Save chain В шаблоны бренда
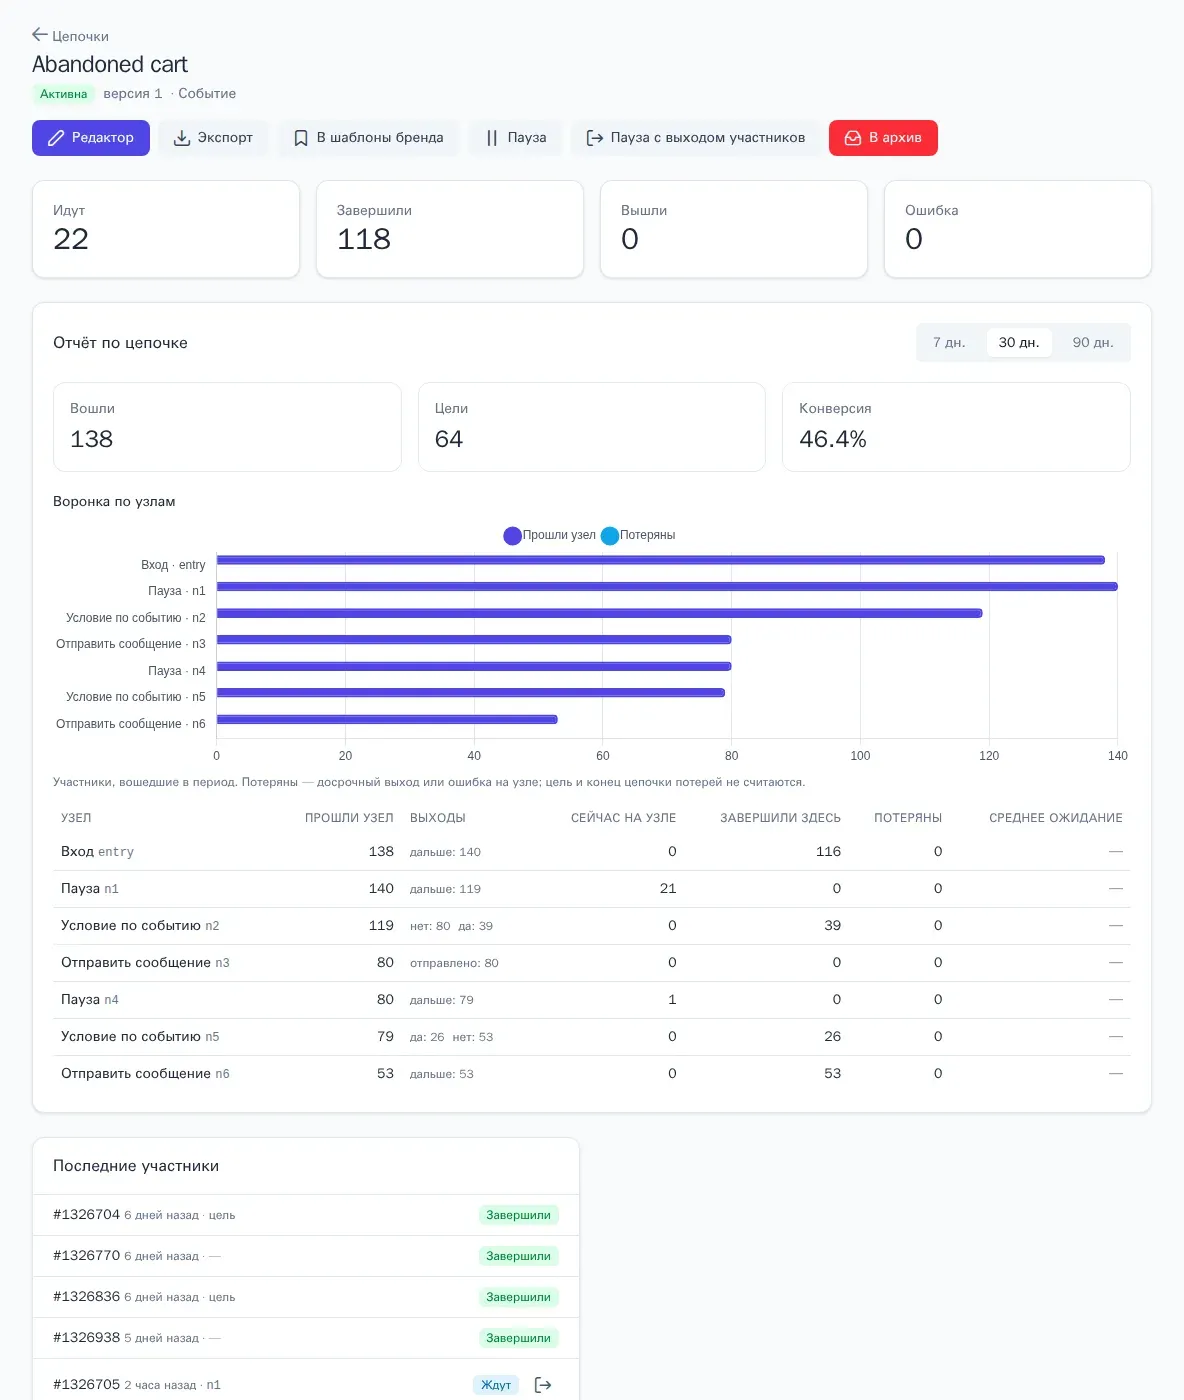 [x=368, y=138]
